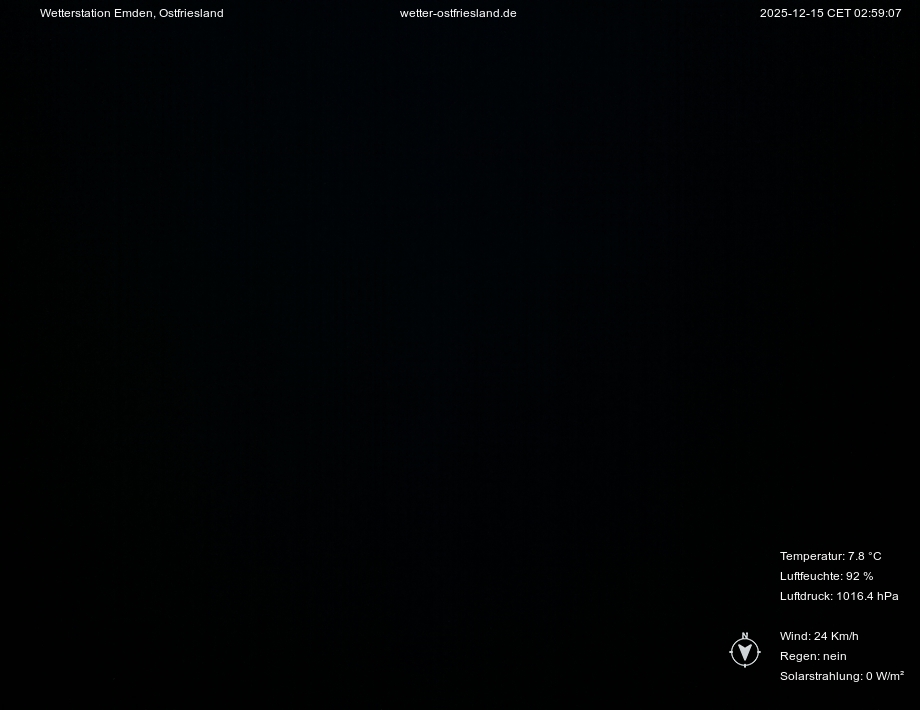
Task: Click the Luftdruck label
Action: pos(806,596)
